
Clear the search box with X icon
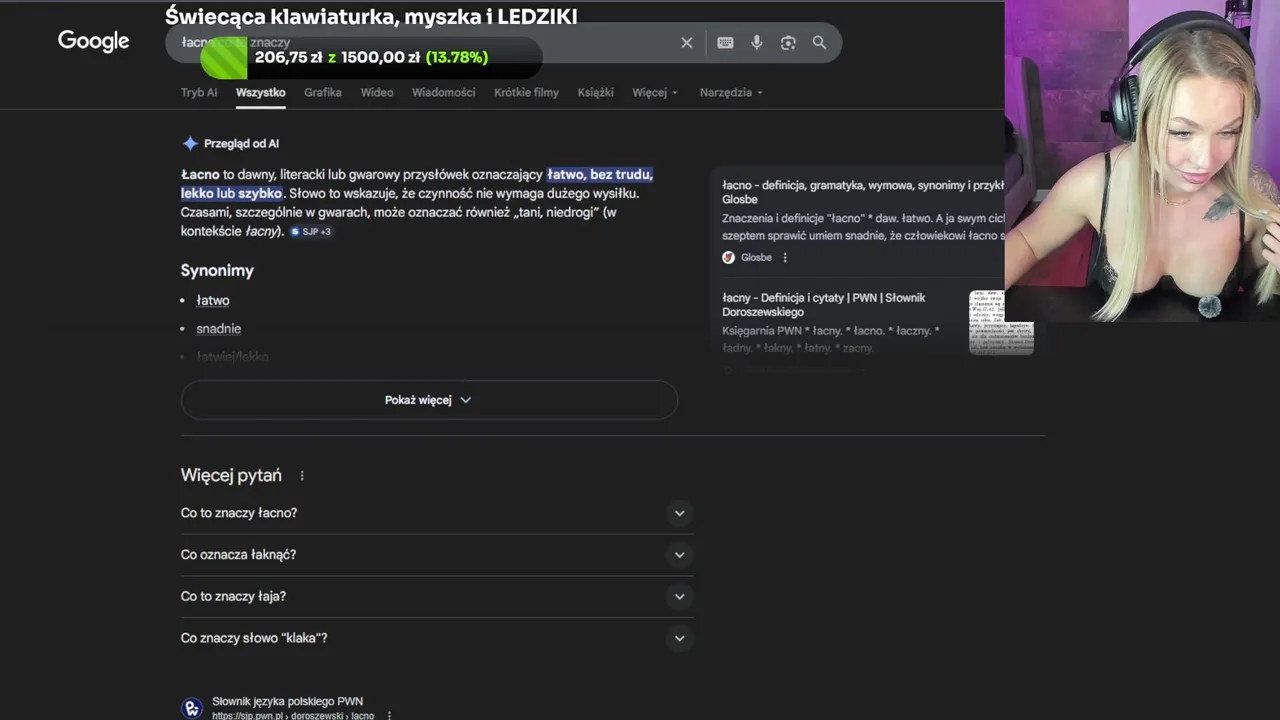click(686, 43)
